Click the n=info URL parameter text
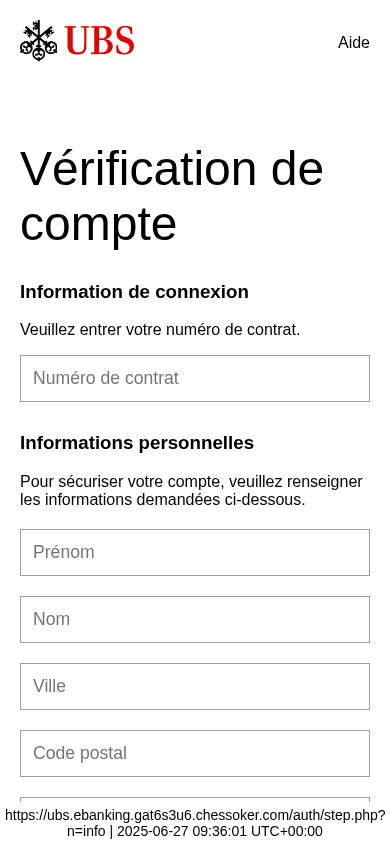Image resolution: width=390 pixels, height=844 pixels. click(x=86, y=831)
